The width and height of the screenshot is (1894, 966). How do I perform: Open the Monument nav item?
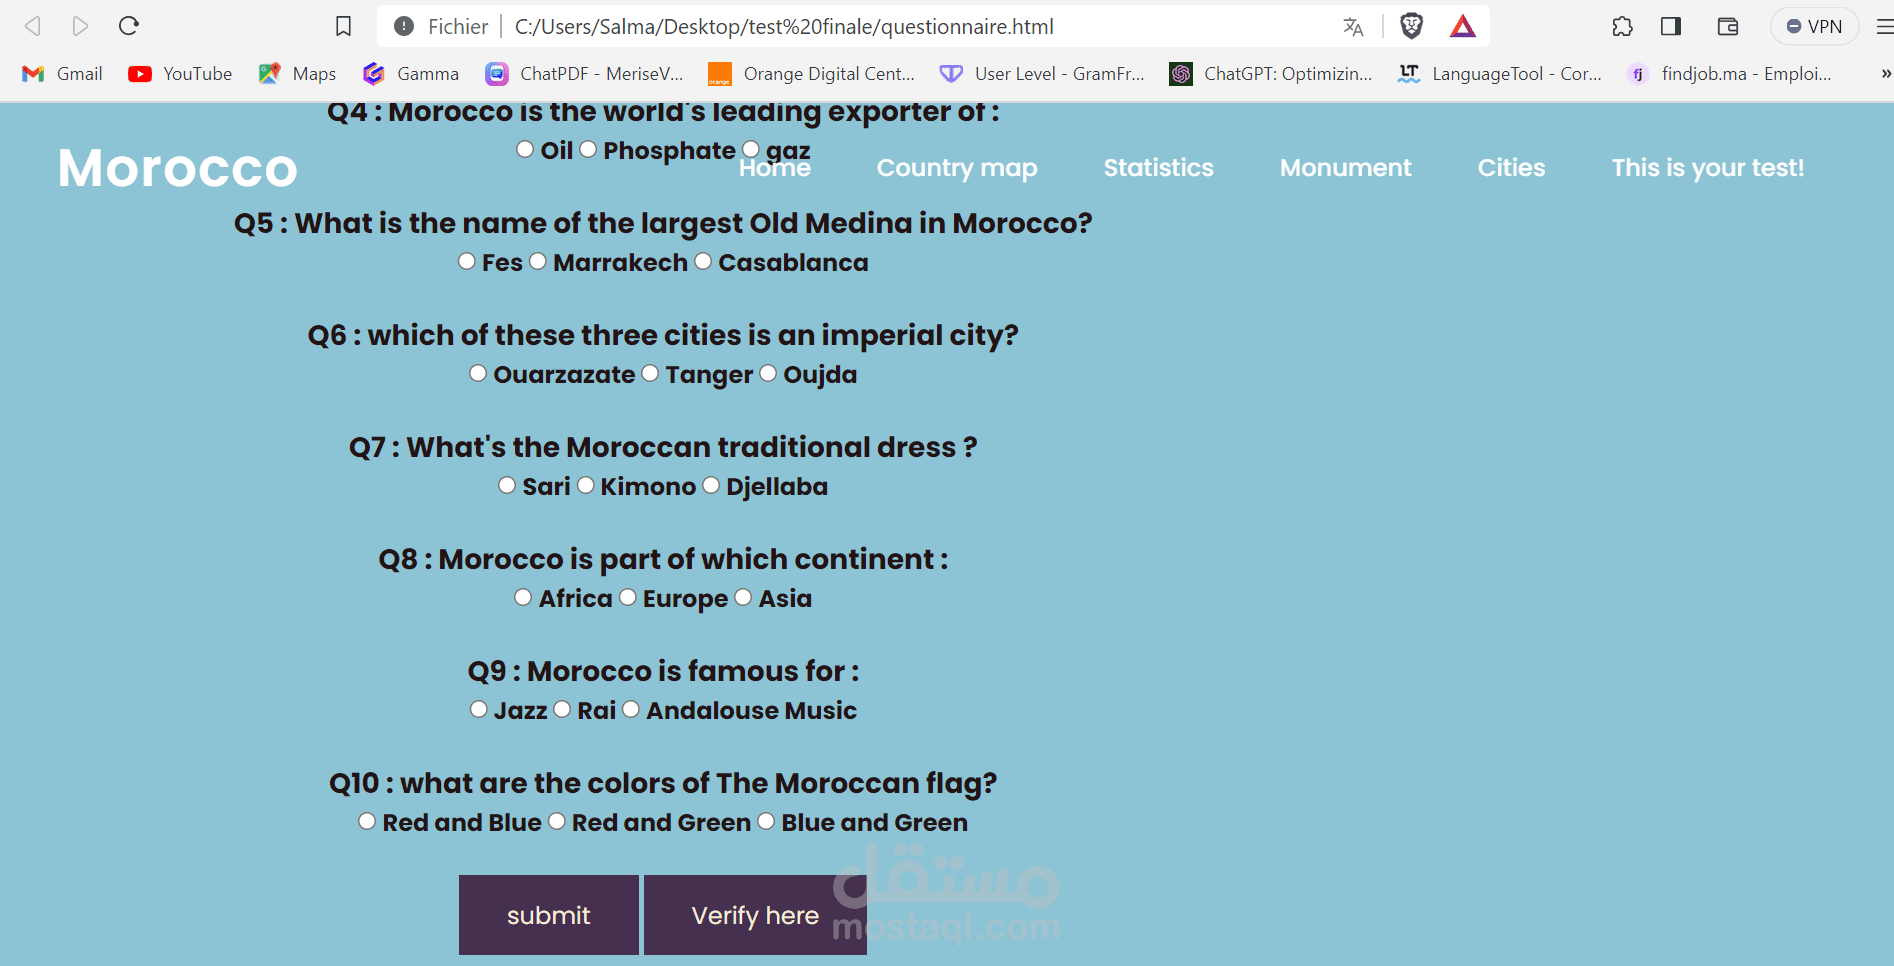(1346, 168)
